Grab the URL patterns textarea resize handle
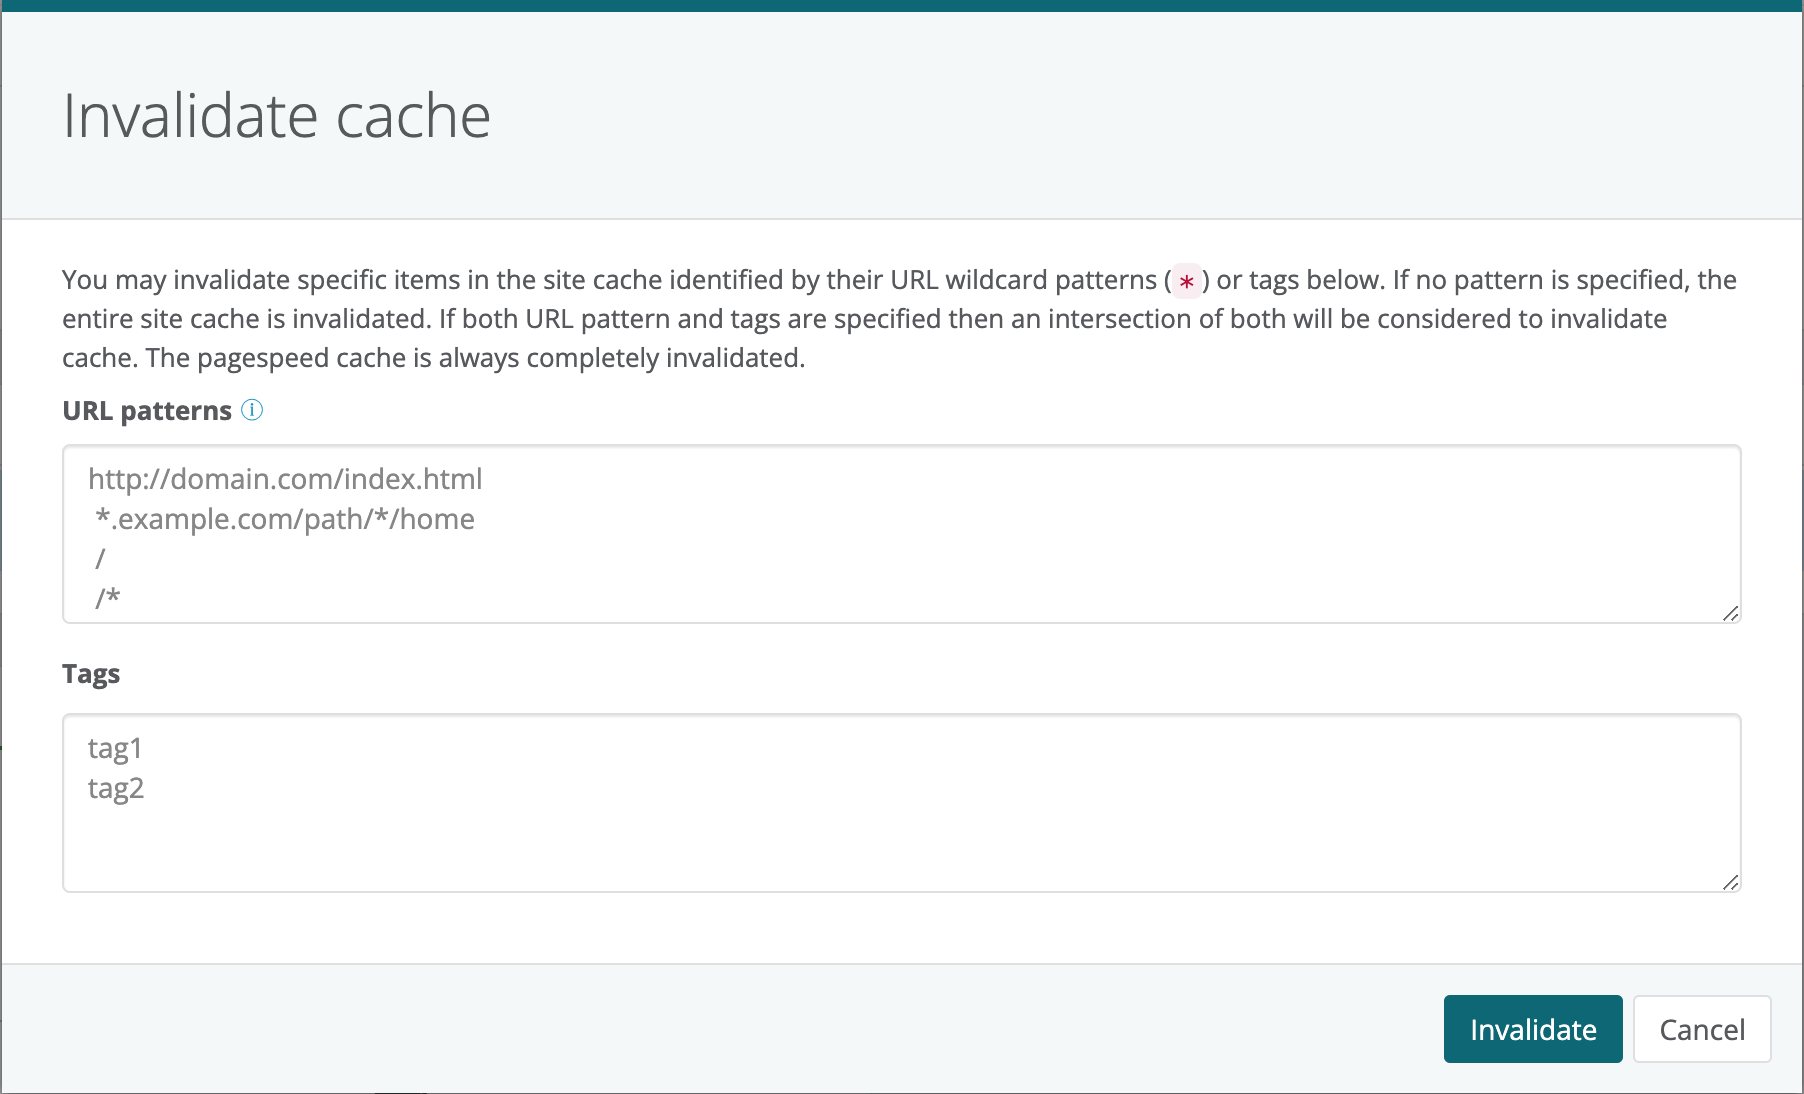This screenshot has height=1094, width=1804. pyautogui.click(x=1730, y=613)
